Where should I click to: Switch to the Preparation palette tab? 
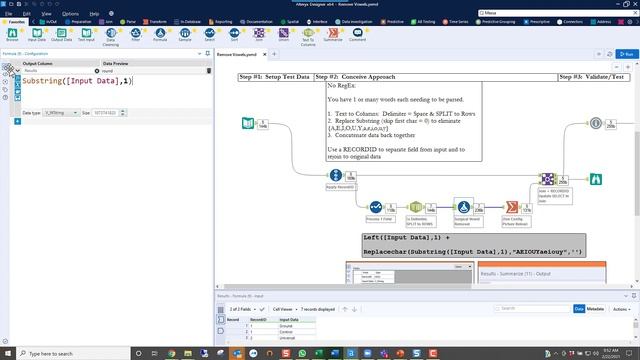tap(78, 22)
